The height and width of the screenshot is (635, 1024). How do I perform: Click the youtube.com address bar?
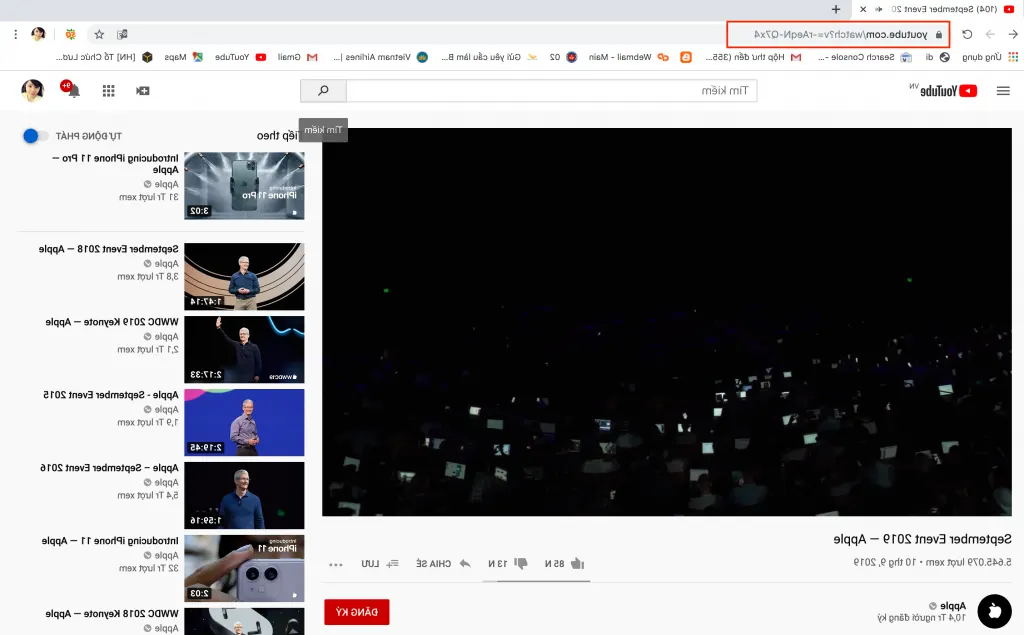(x=839, y=35)
